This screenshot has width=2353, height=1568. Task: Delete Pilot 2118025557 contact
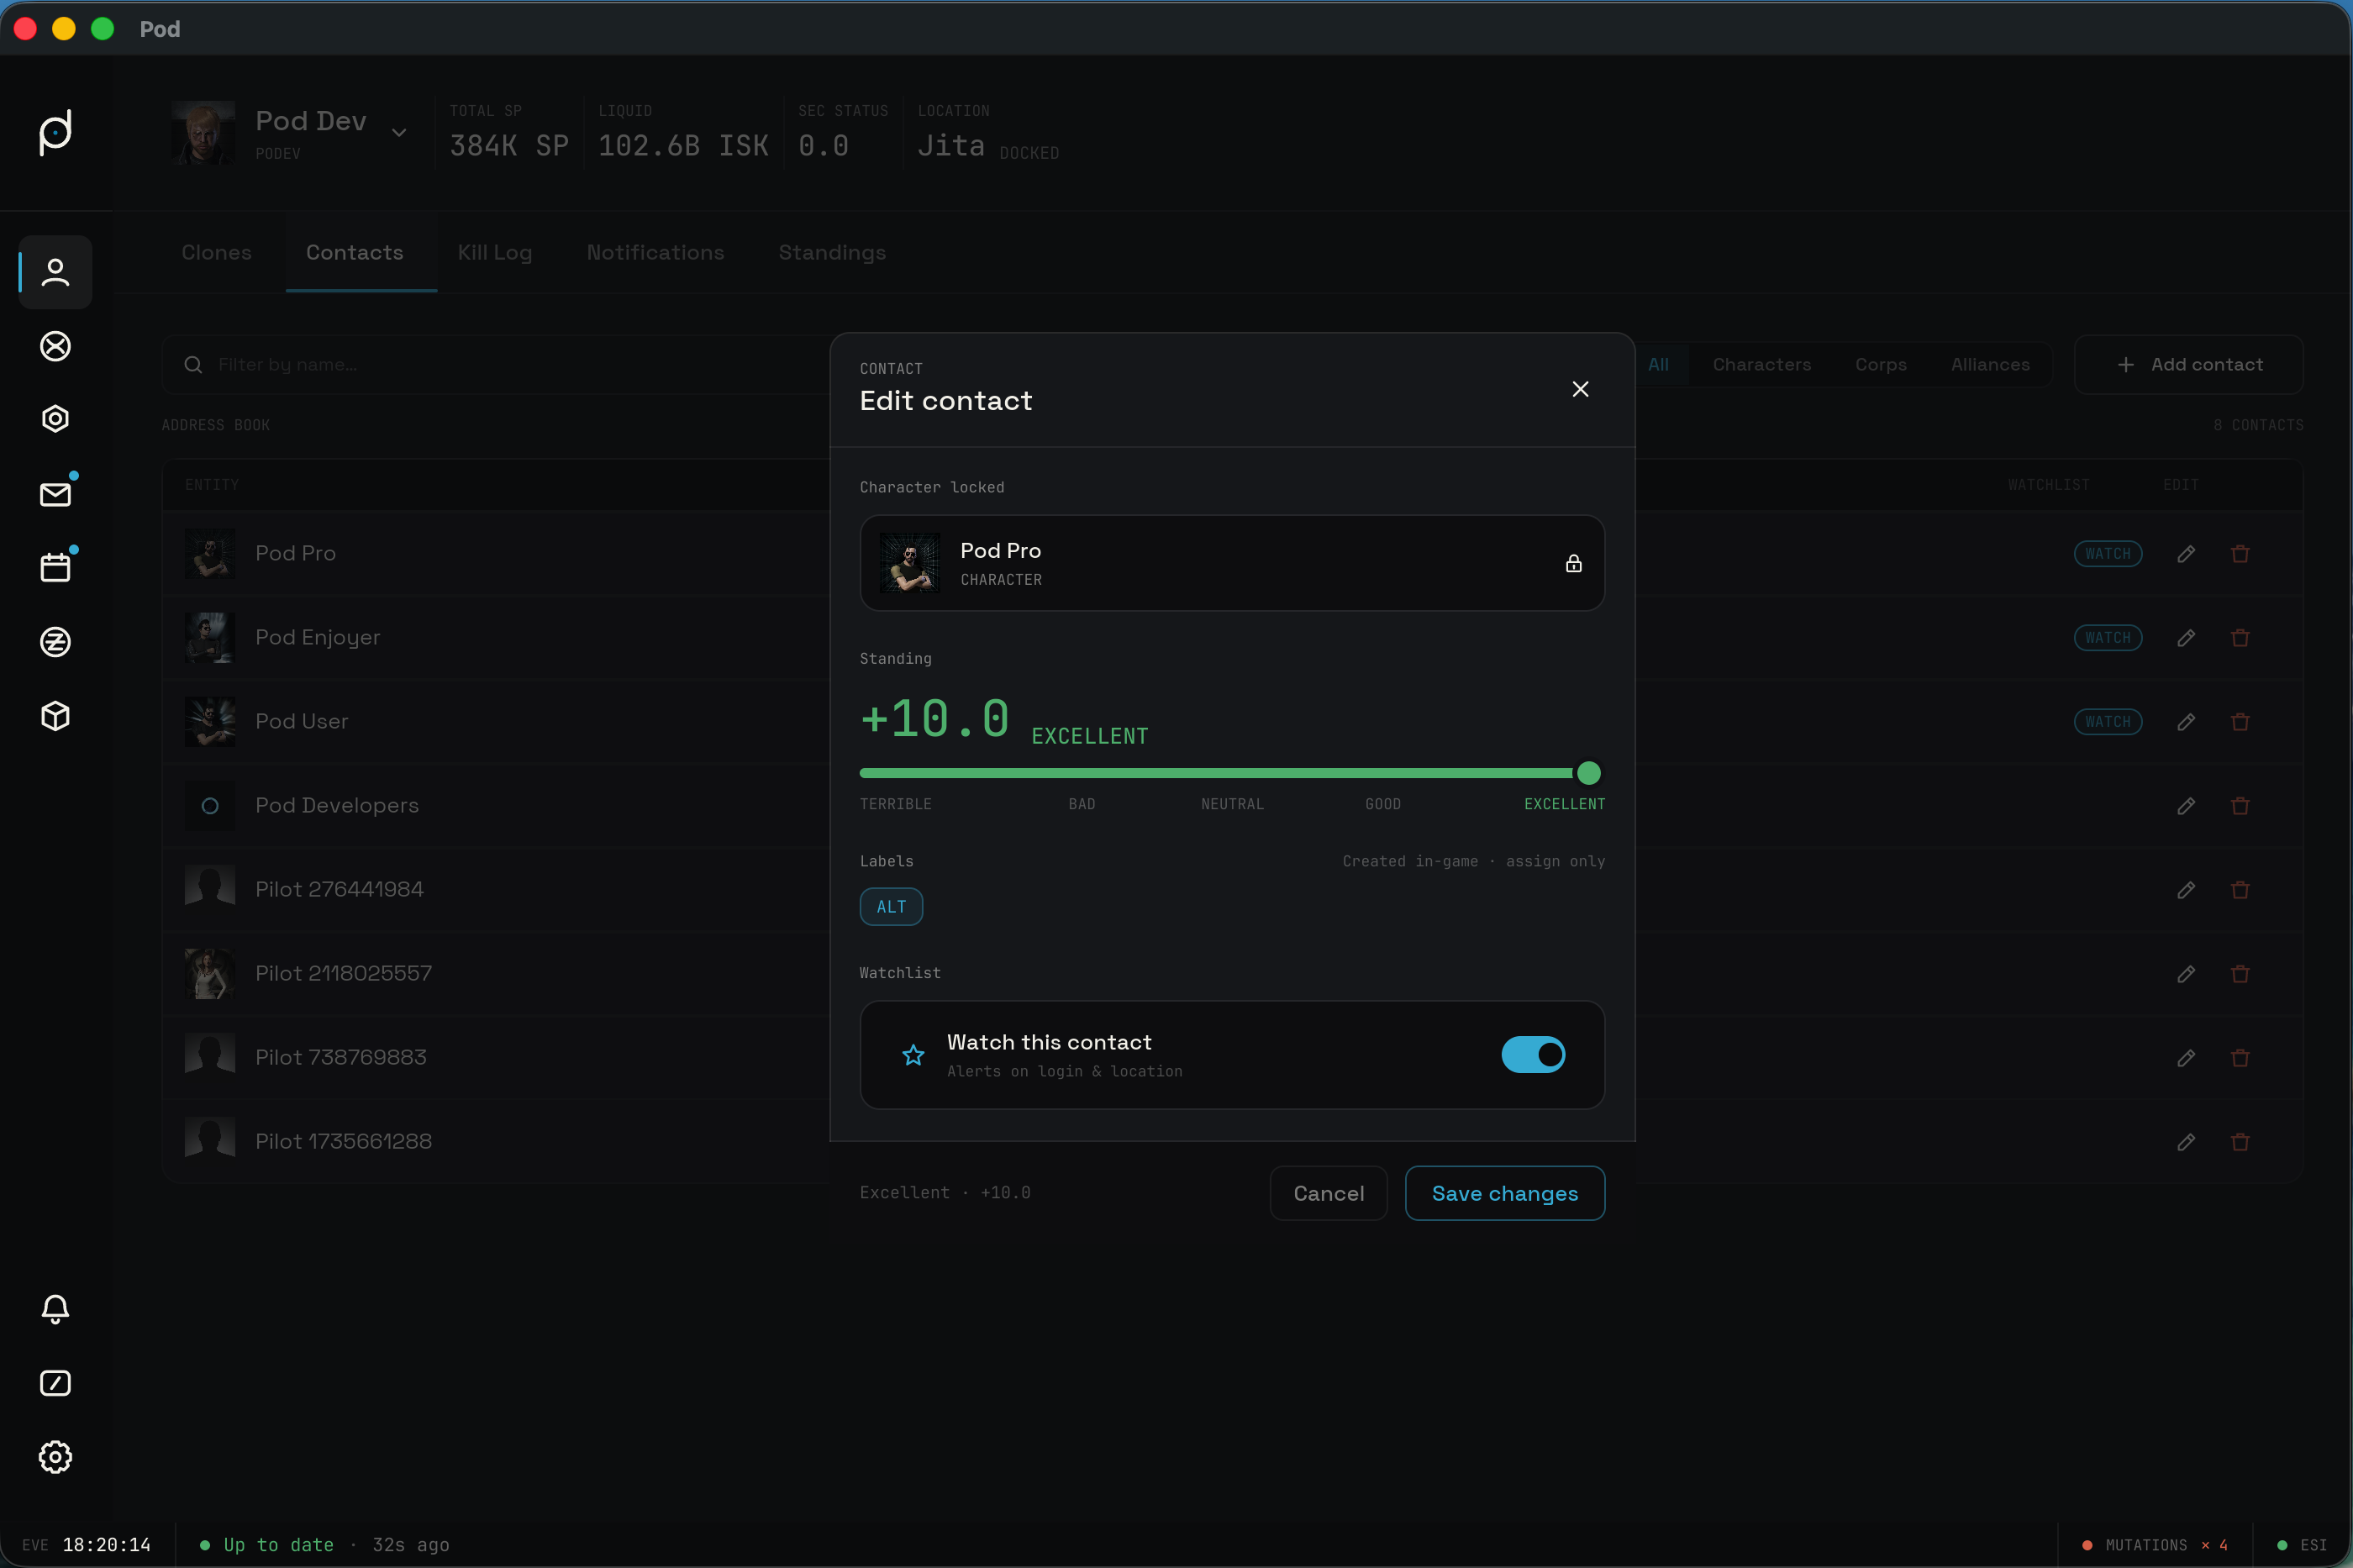click(x=2240, y=974)
